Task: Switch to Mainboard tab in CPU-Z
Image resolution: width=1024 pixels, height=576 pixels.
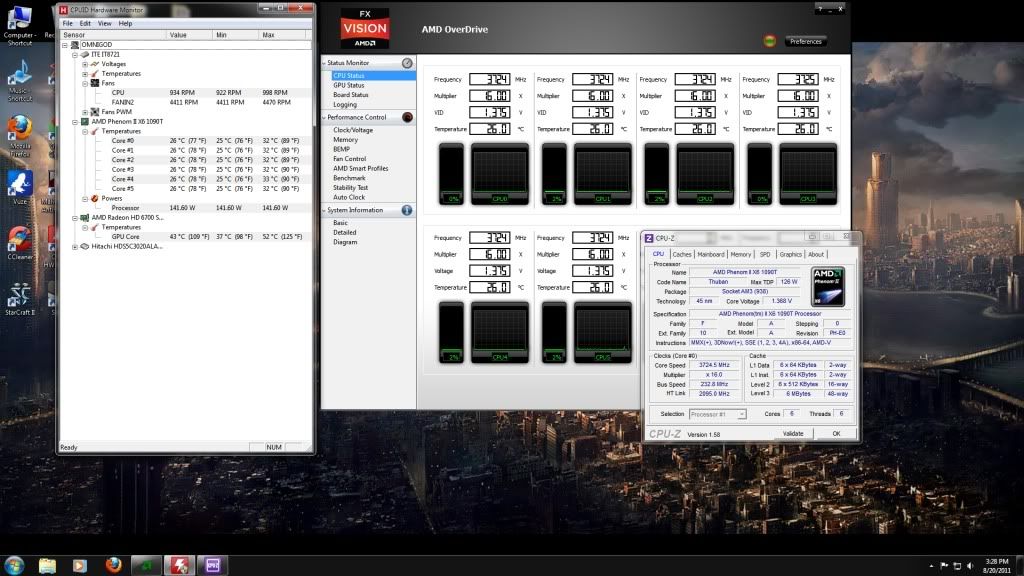Action: click(x=711, y=255)
